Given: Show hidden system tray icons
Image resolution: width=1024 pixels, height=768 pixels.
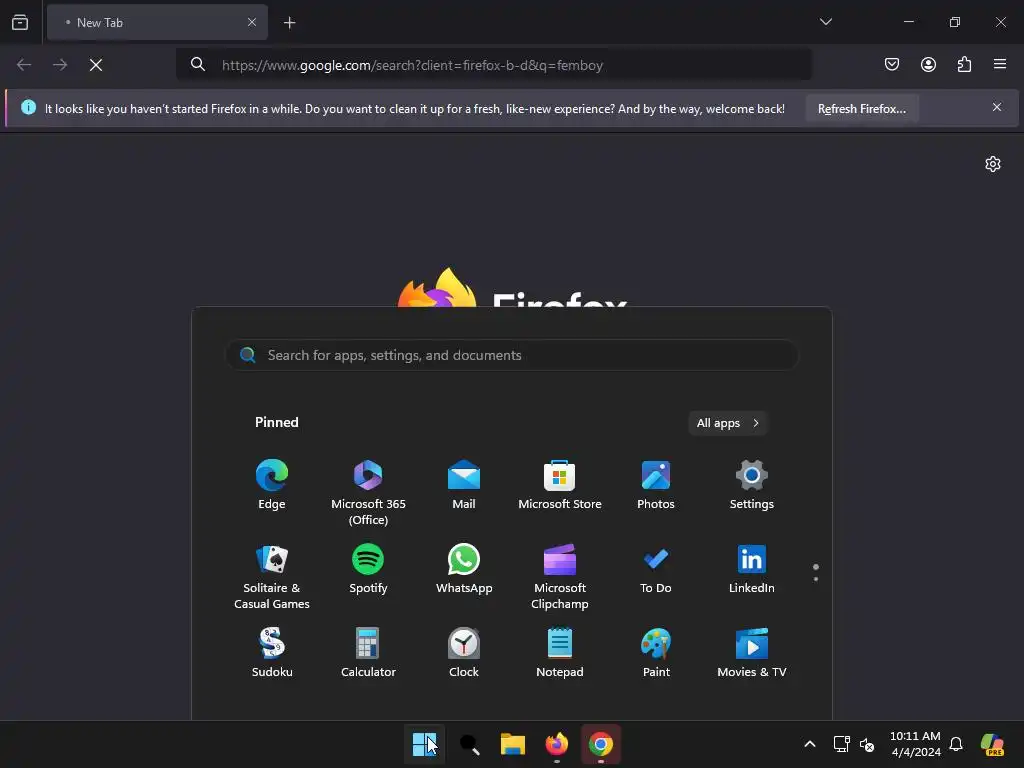Looking at the screenshot, I should pyautogui.click(x=810, y=744).
